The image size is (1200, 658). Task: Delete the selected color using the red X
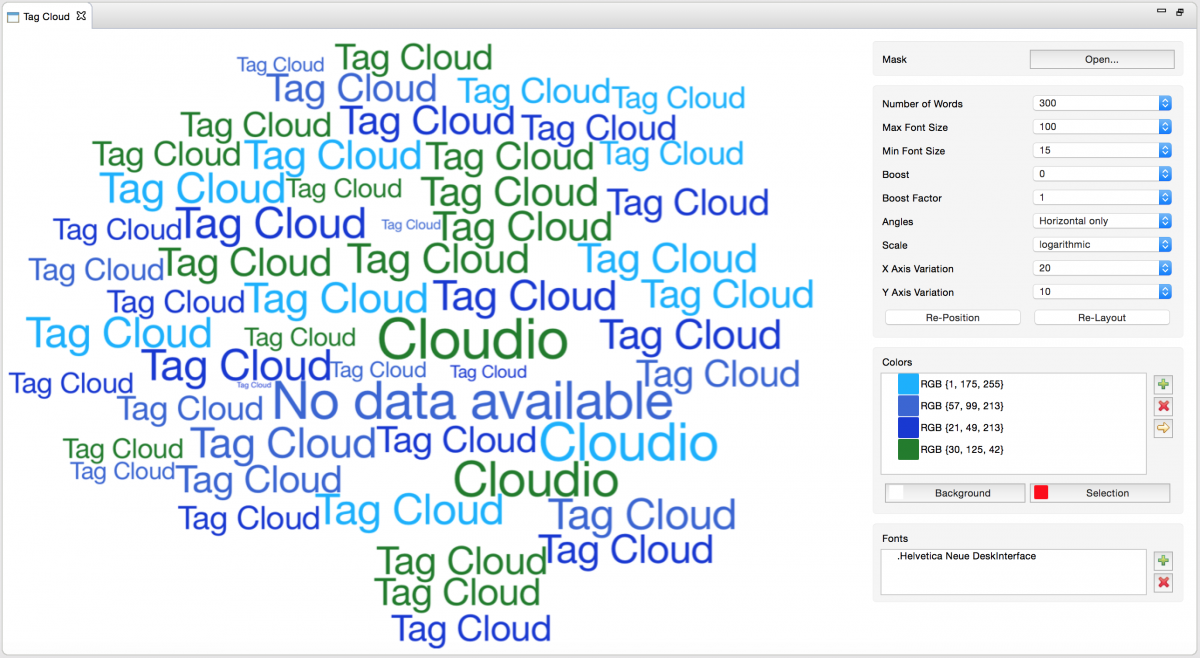1163,406
